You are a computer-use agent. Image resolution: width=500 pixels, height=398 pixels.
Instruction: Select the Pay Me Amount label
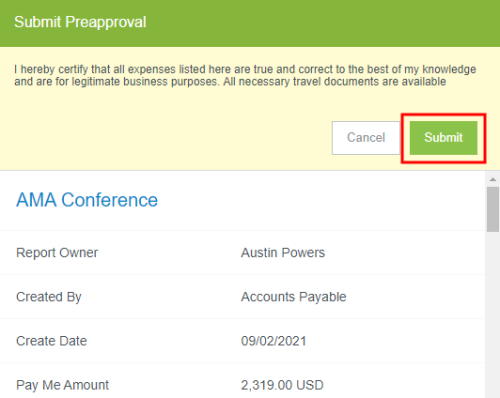click(62, 385)
